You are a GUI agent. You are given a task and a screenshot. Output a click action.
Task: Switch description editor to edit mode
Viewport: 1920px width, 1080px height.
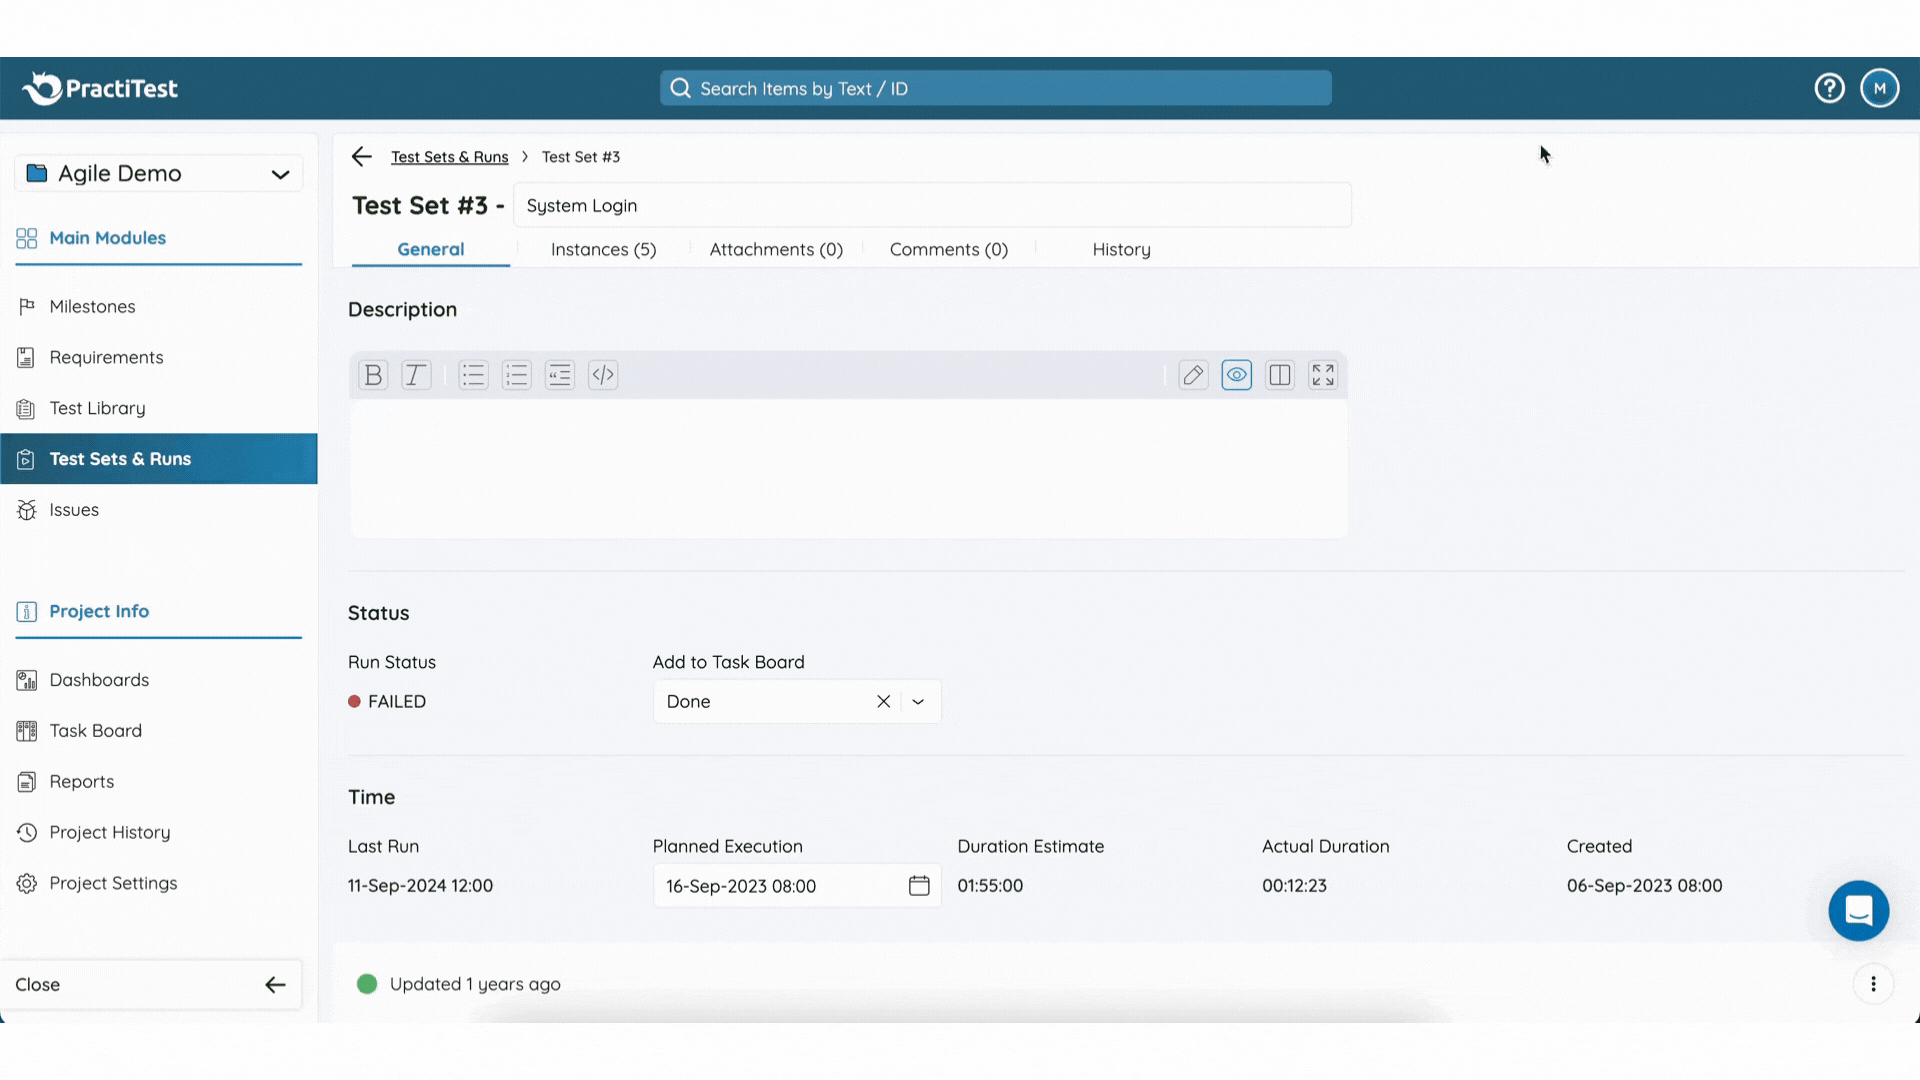[x=1193, y=374]
